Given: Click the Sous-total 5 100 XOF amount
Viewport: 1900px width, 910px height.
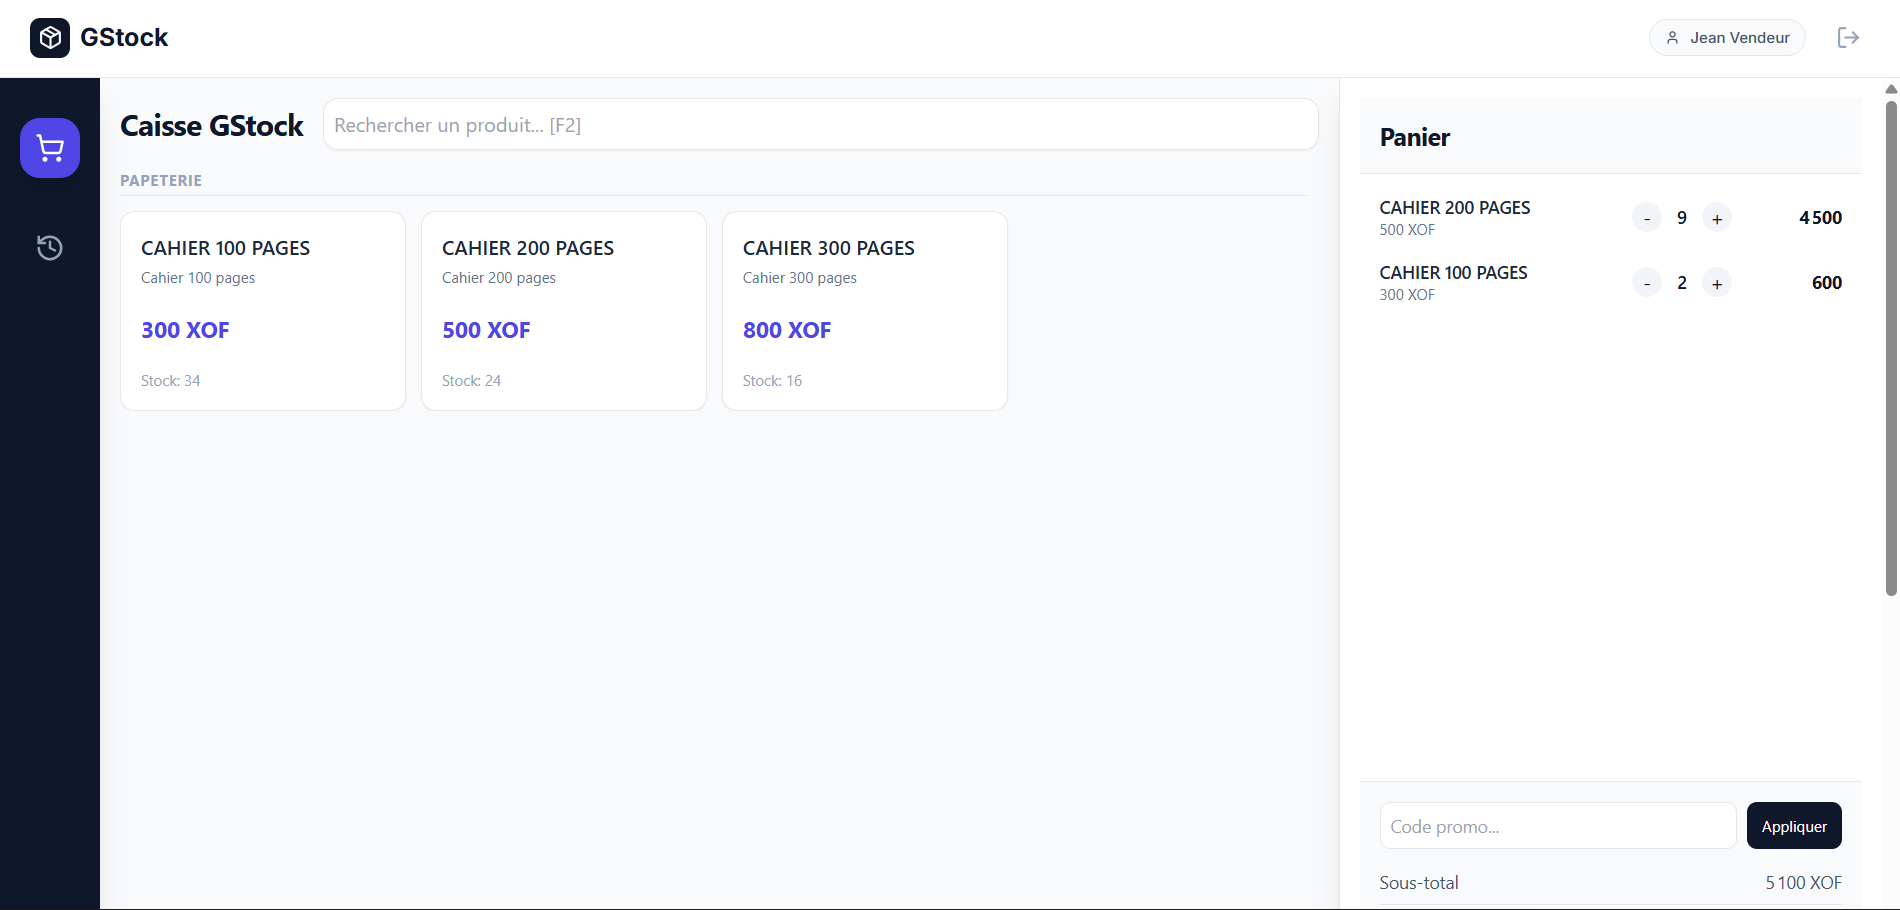Looking at the screenshot, I should click(x=1803, y=883).
